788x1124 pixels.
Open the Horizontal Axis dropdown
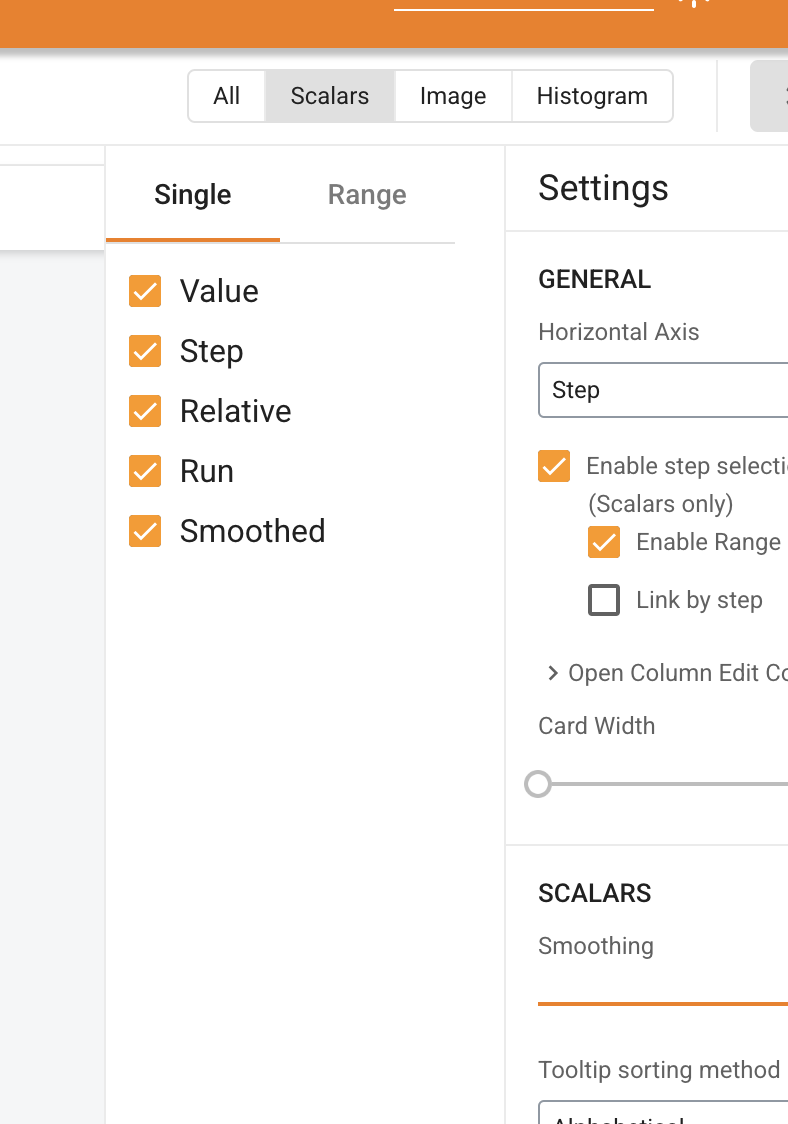point(663,390)
